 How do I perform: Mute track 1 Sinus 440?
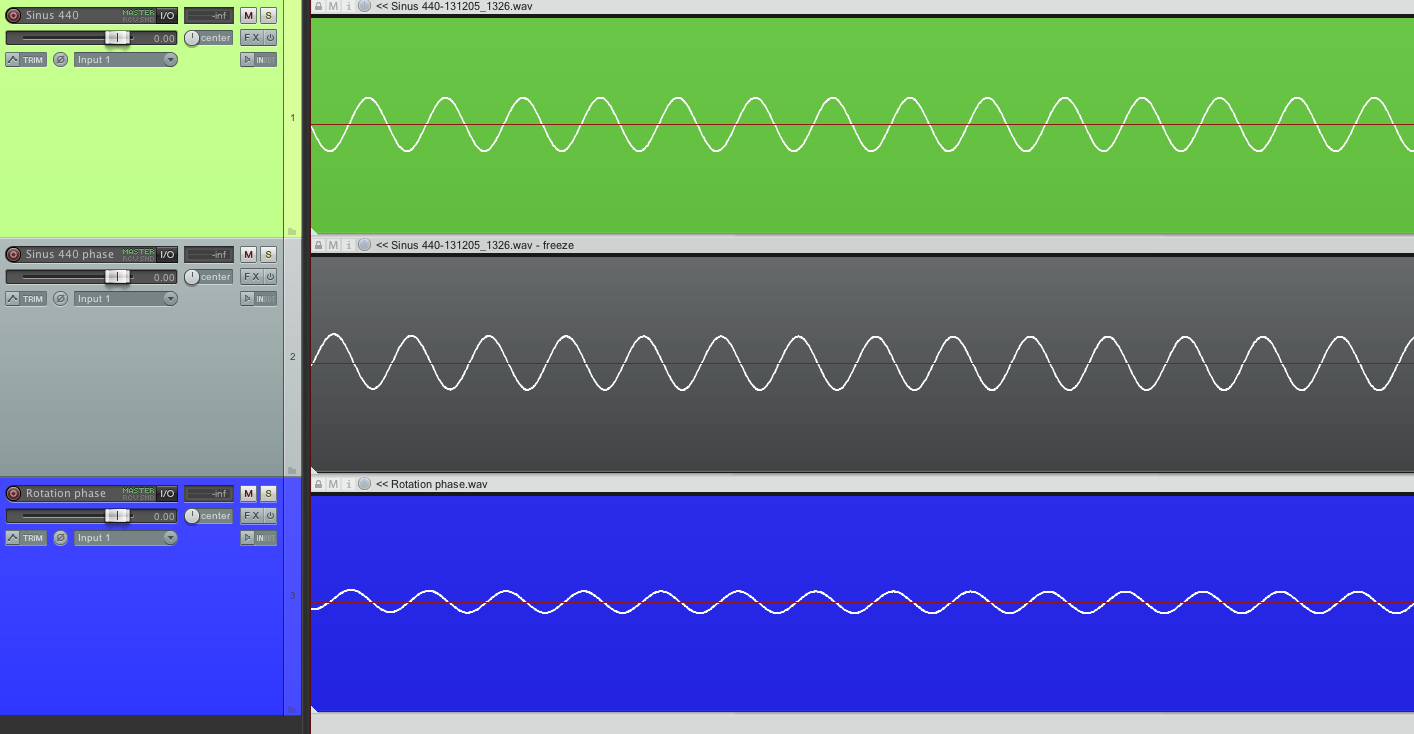[248, 15]
